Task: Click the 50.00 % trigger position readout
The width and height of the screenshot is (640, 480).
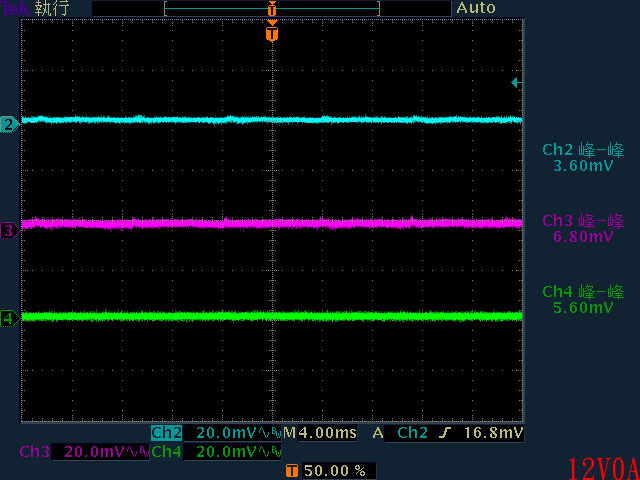Action: click(338, 471)
